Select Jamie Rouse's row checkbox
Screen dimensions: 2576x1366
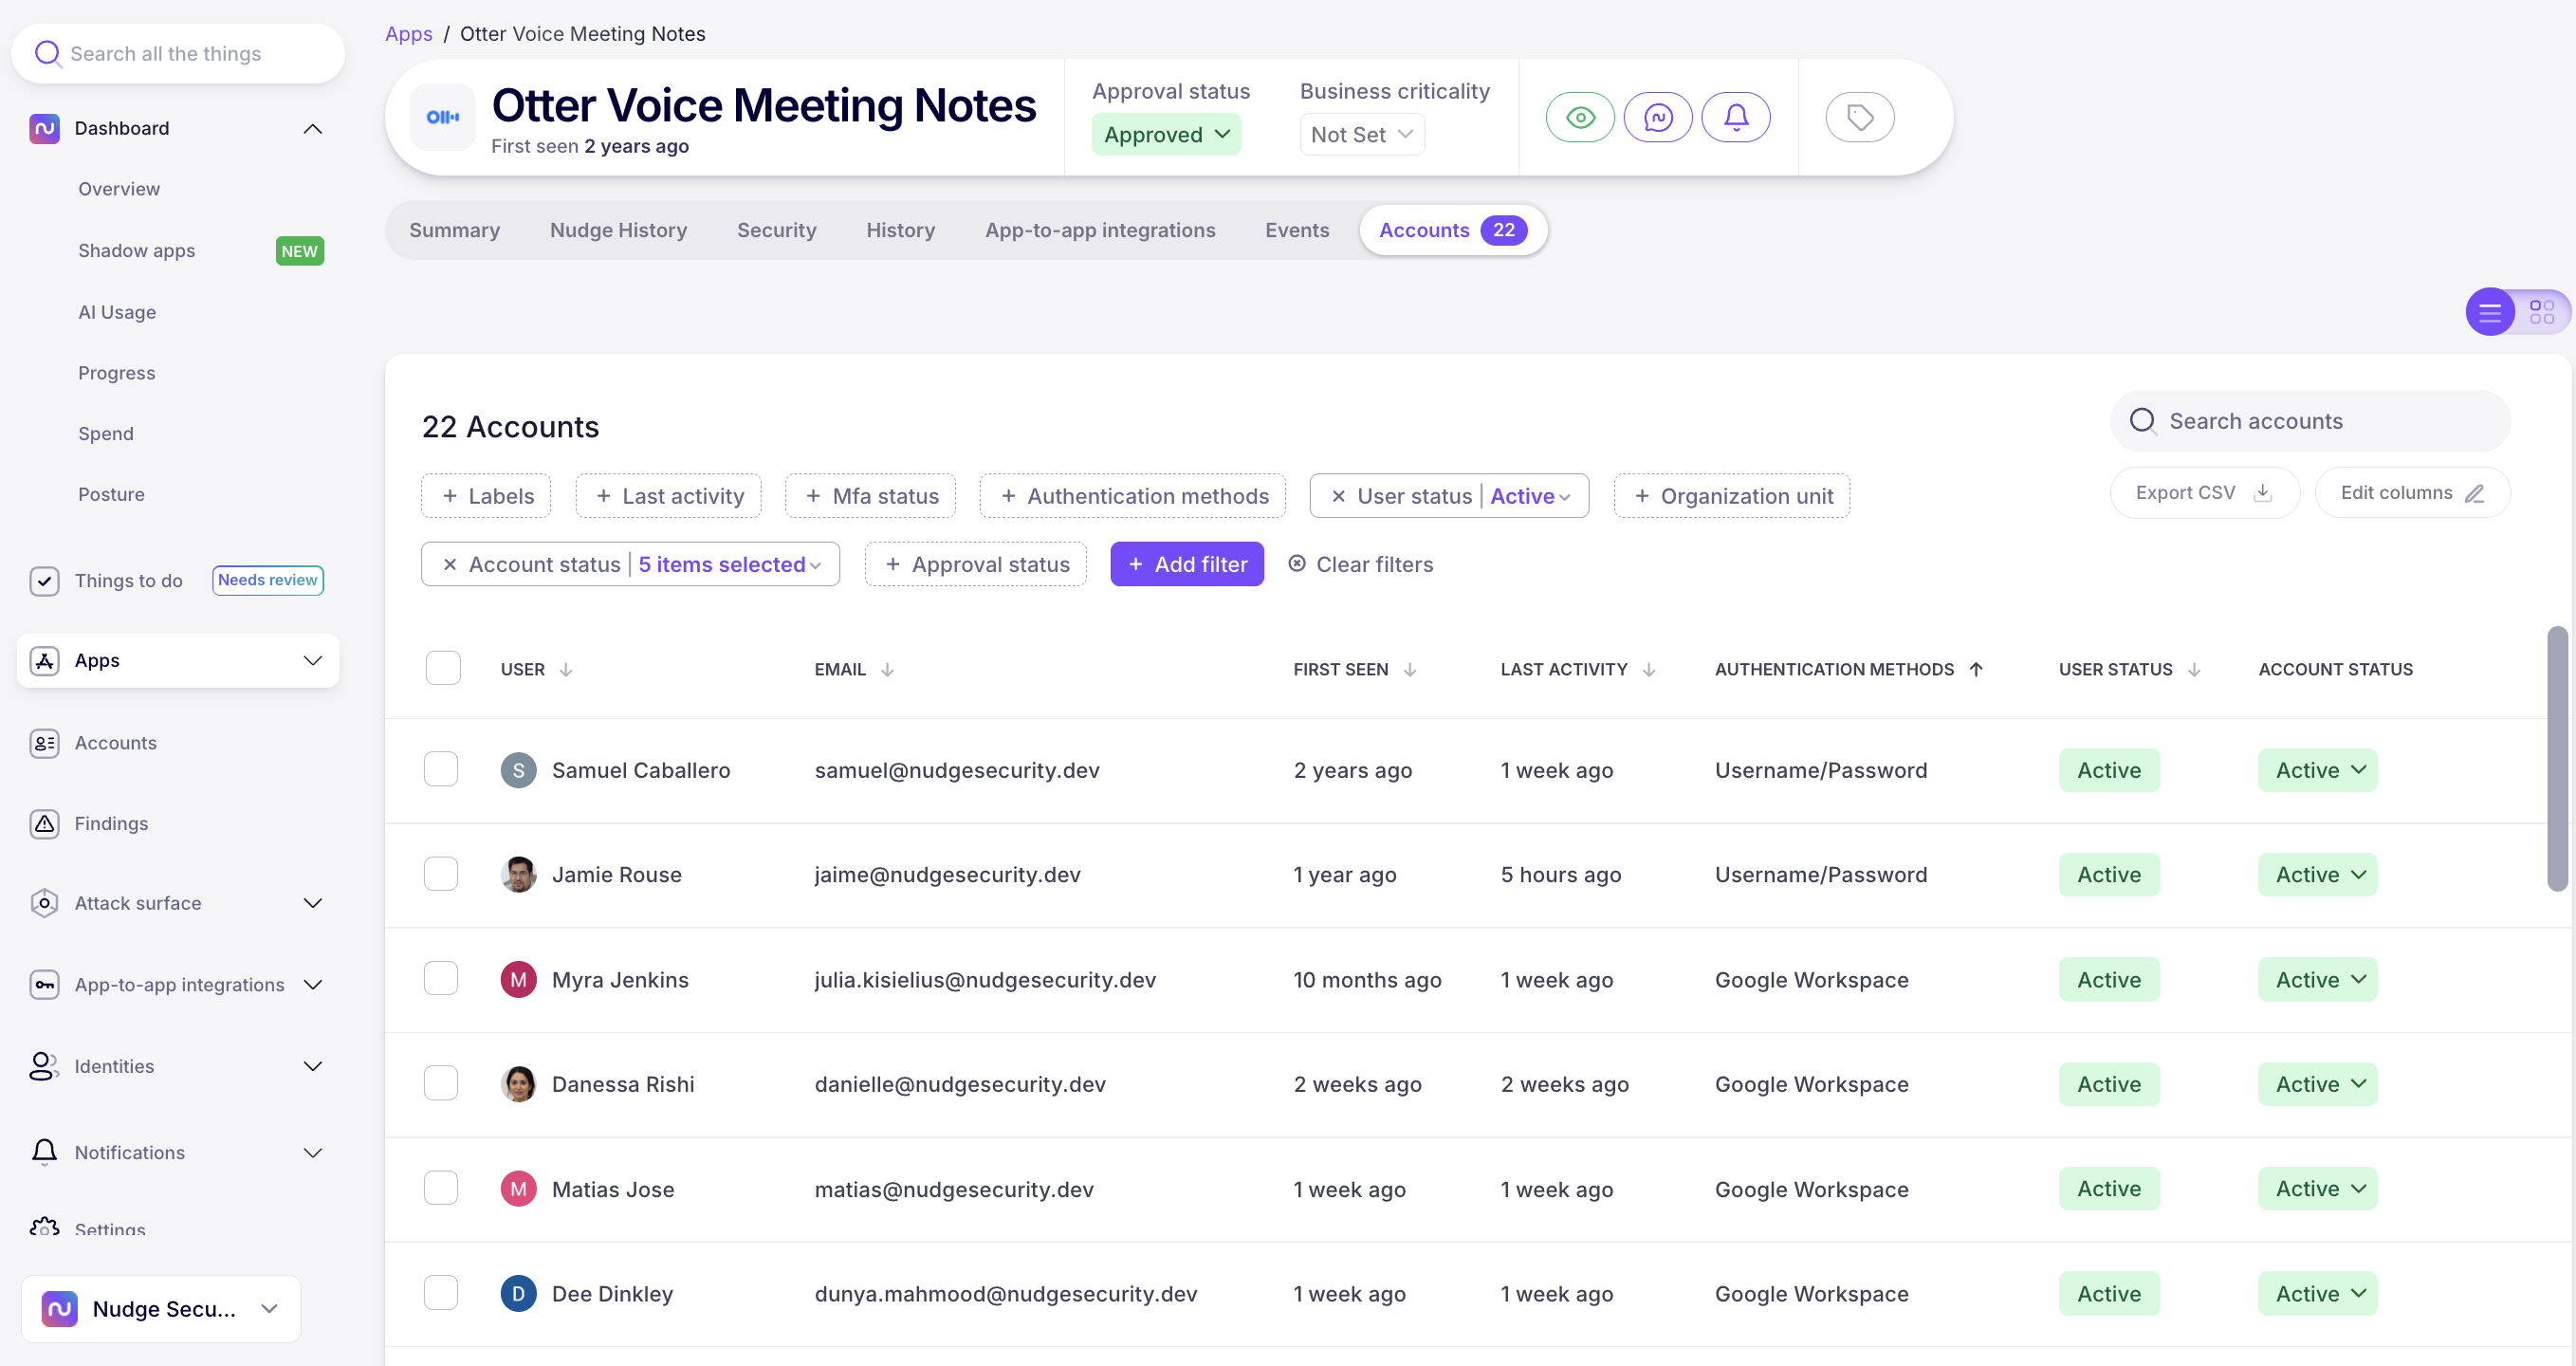[x=441, y=874]
